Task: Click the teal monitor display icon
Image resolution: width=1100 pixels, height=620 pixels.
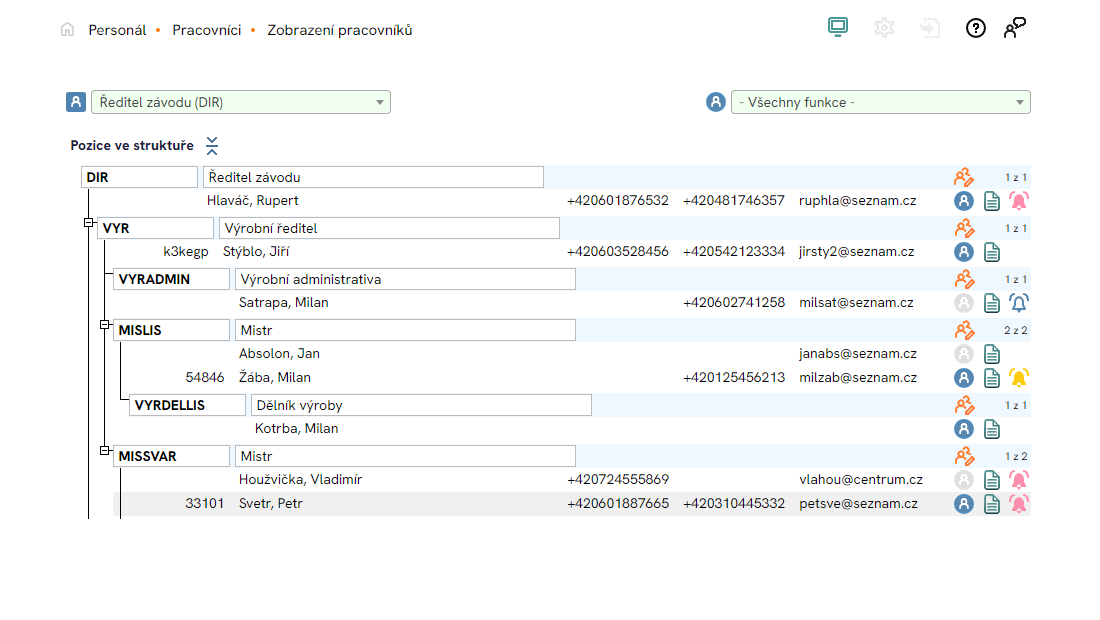Action: [838, 28]
